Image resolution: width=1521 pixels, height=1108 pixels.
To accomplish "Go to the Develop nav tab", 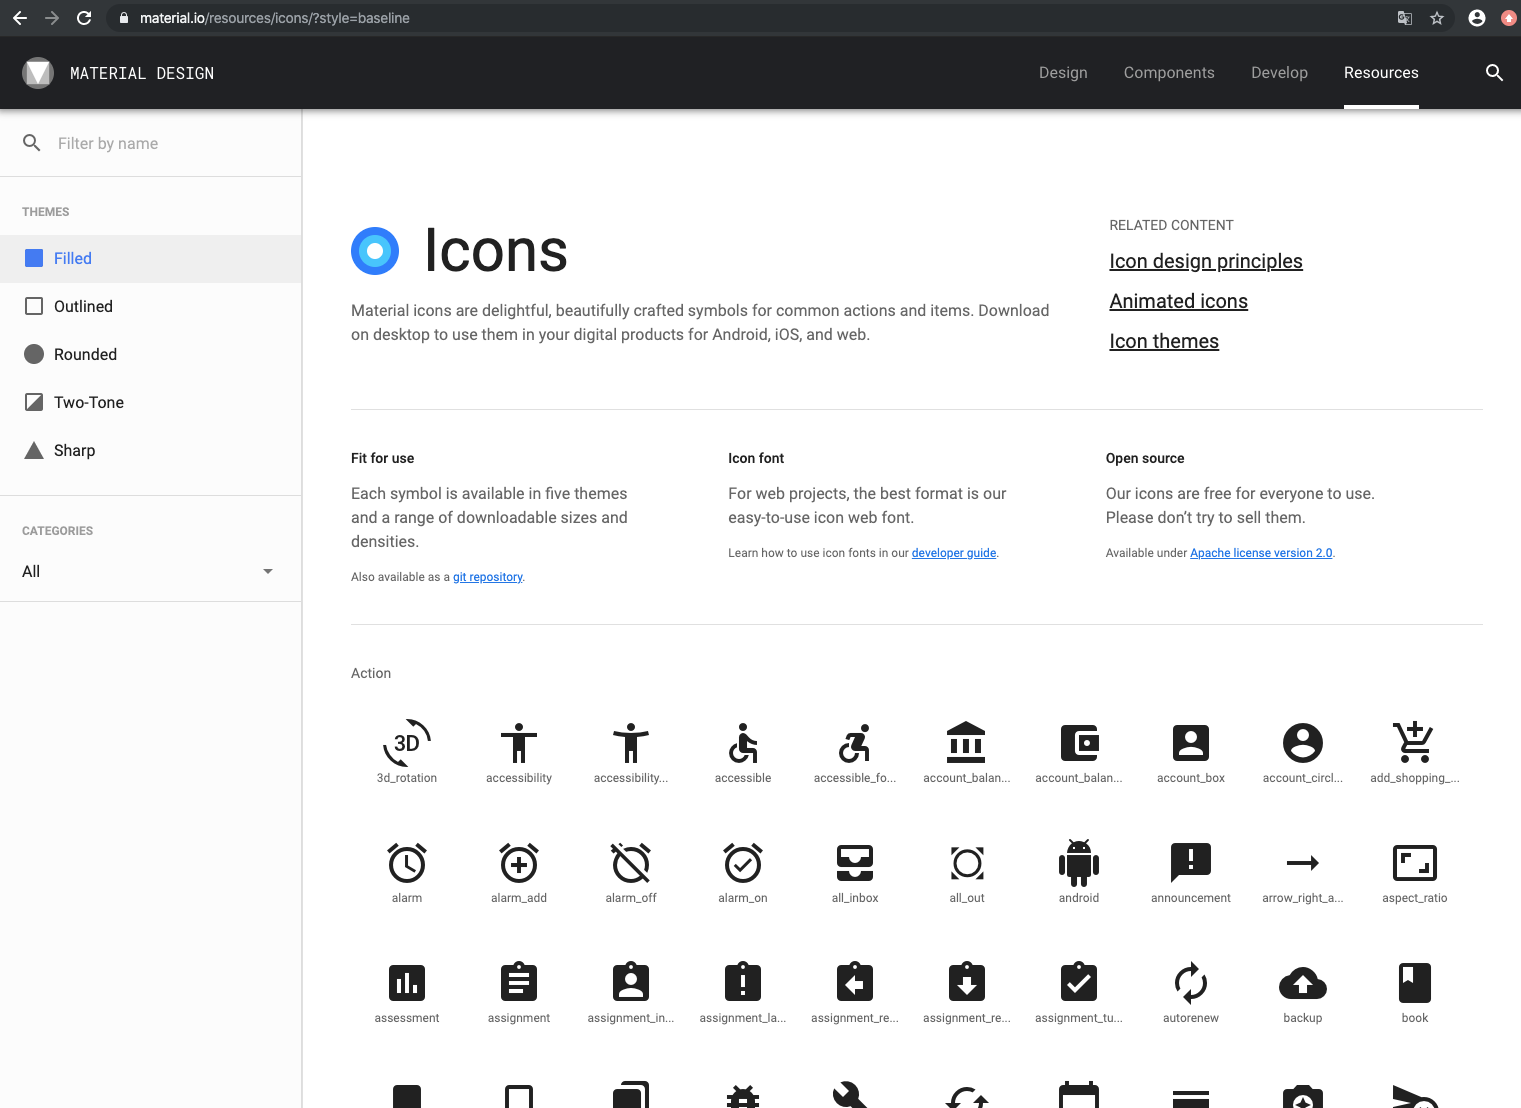I will (1279, 73).
